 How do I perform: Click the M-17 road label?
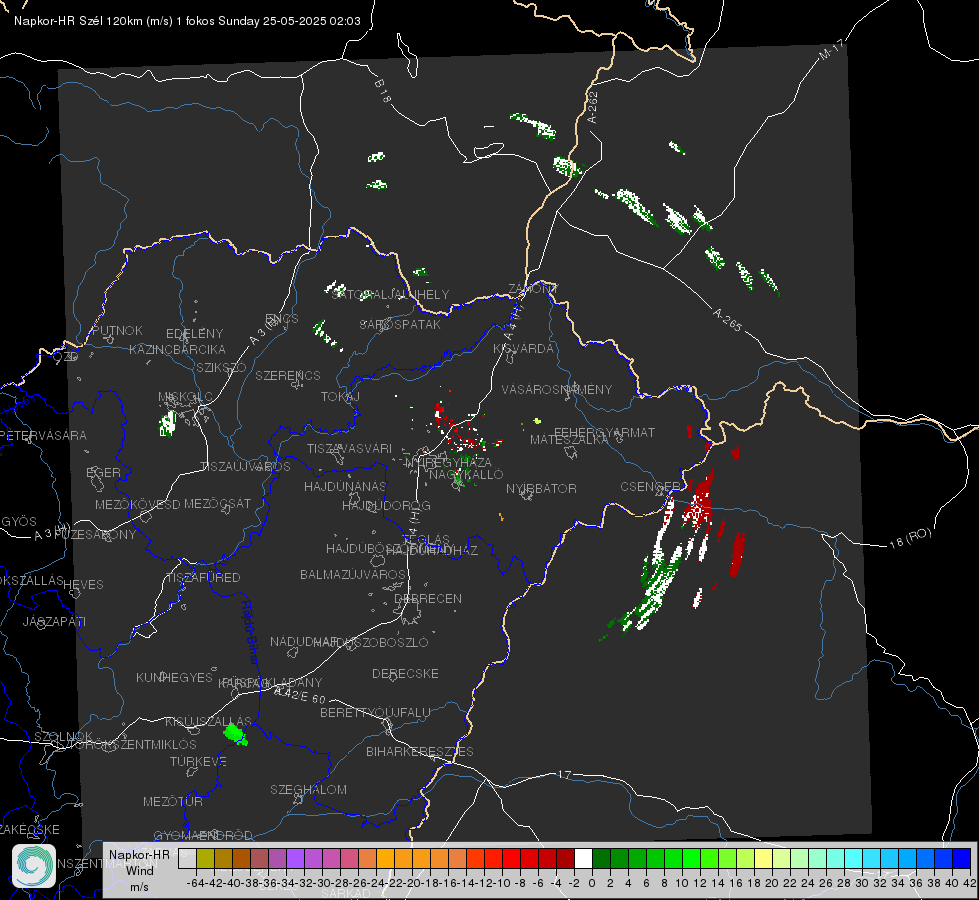pyautogui.click(x=832, y=49)
